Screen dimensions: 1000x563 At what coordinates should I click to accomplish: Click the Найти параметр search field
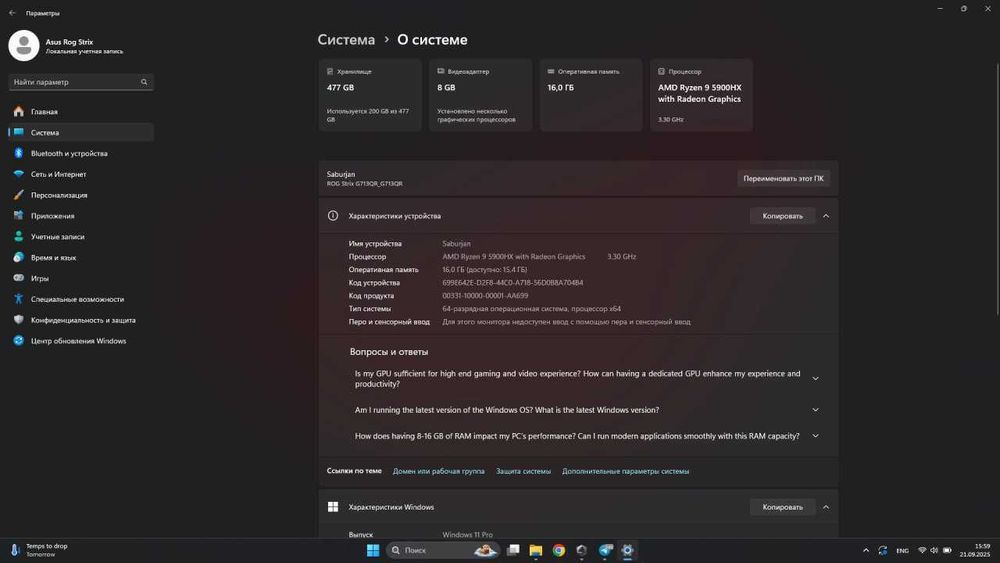click(x=81, y=82)
